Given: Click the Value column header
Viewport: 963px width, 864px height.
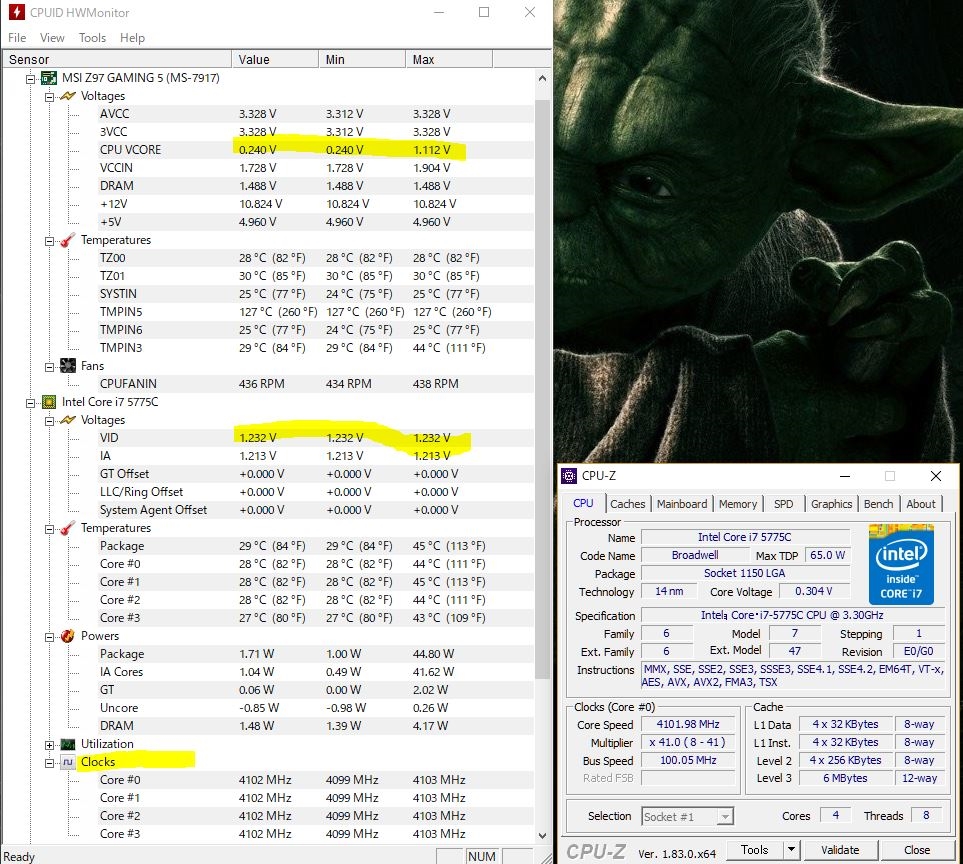Looking at the screenshot, I should 275,60.
